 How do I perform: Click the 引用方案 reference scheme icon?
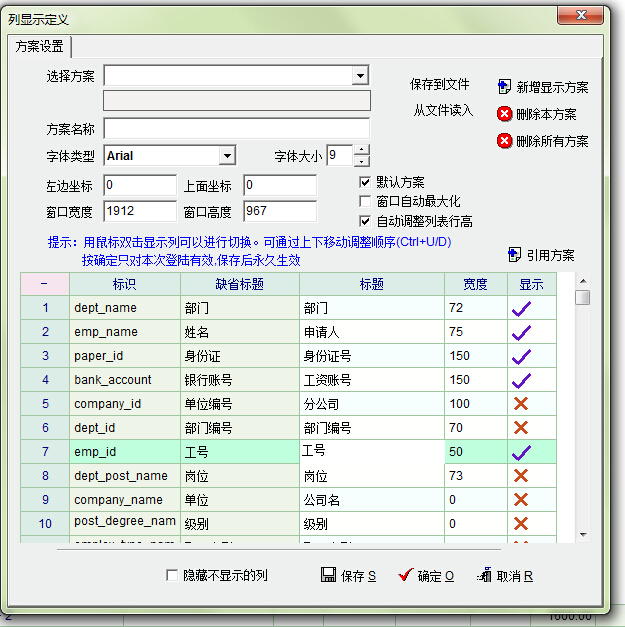[x=515, y=255]
